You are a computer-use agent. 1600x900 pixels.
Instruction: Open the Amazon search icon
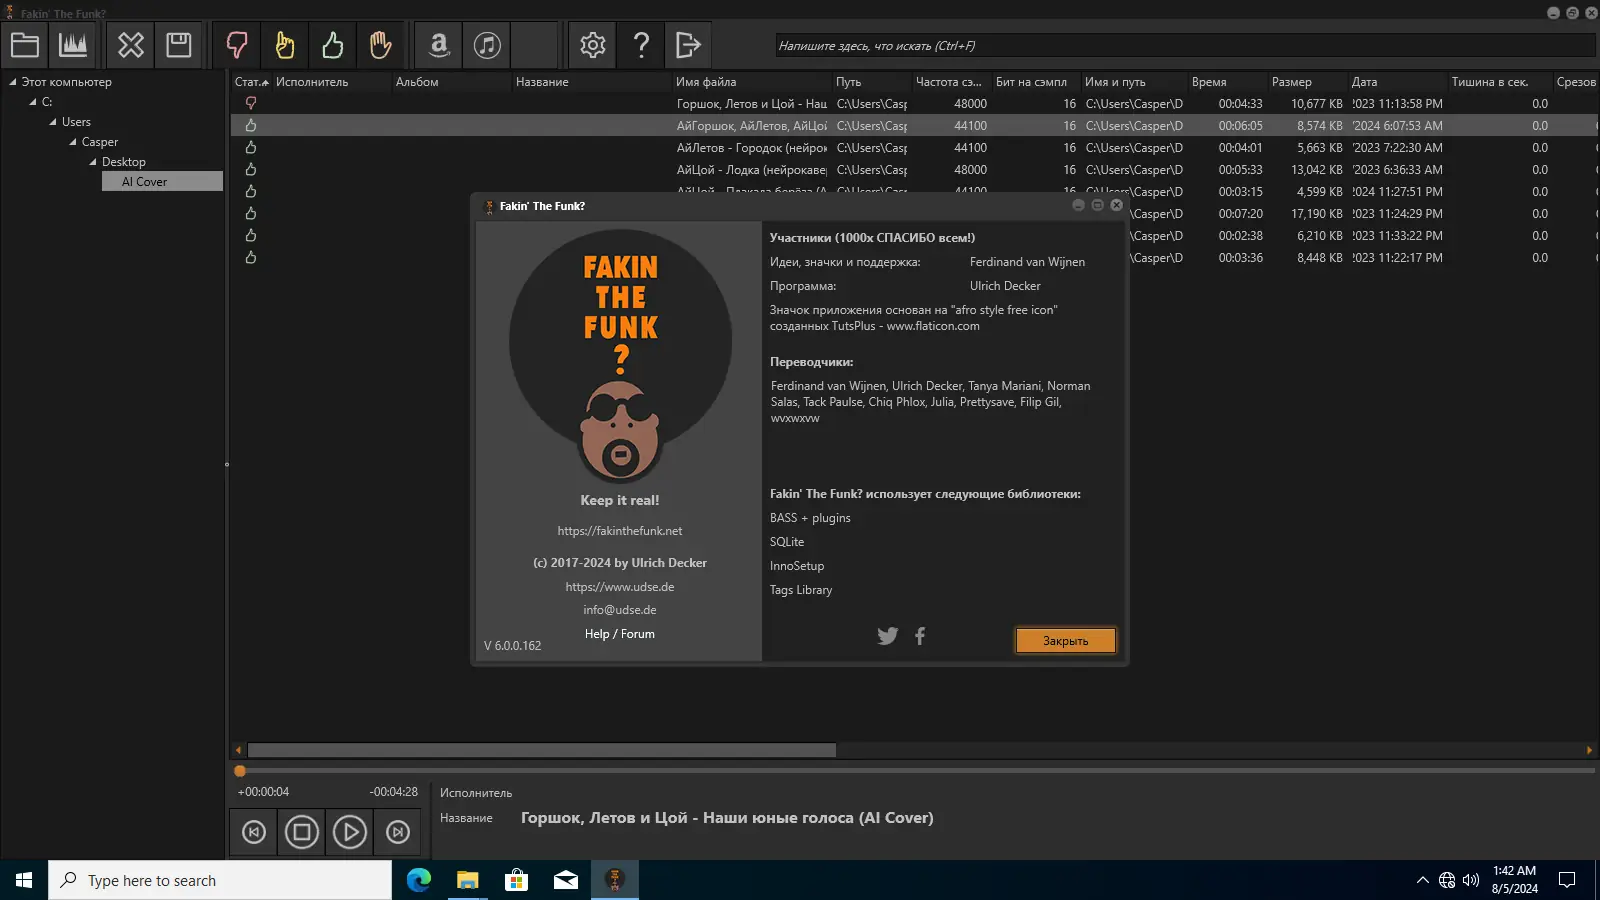click(x=439, y=45)
